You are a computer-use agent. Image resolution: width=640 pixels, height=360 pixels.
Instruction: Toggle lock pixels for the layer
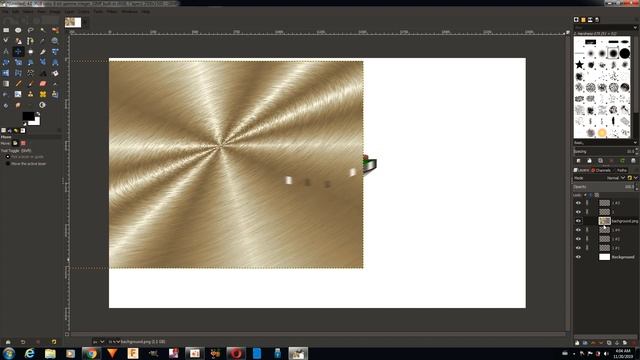click(585, 195)
